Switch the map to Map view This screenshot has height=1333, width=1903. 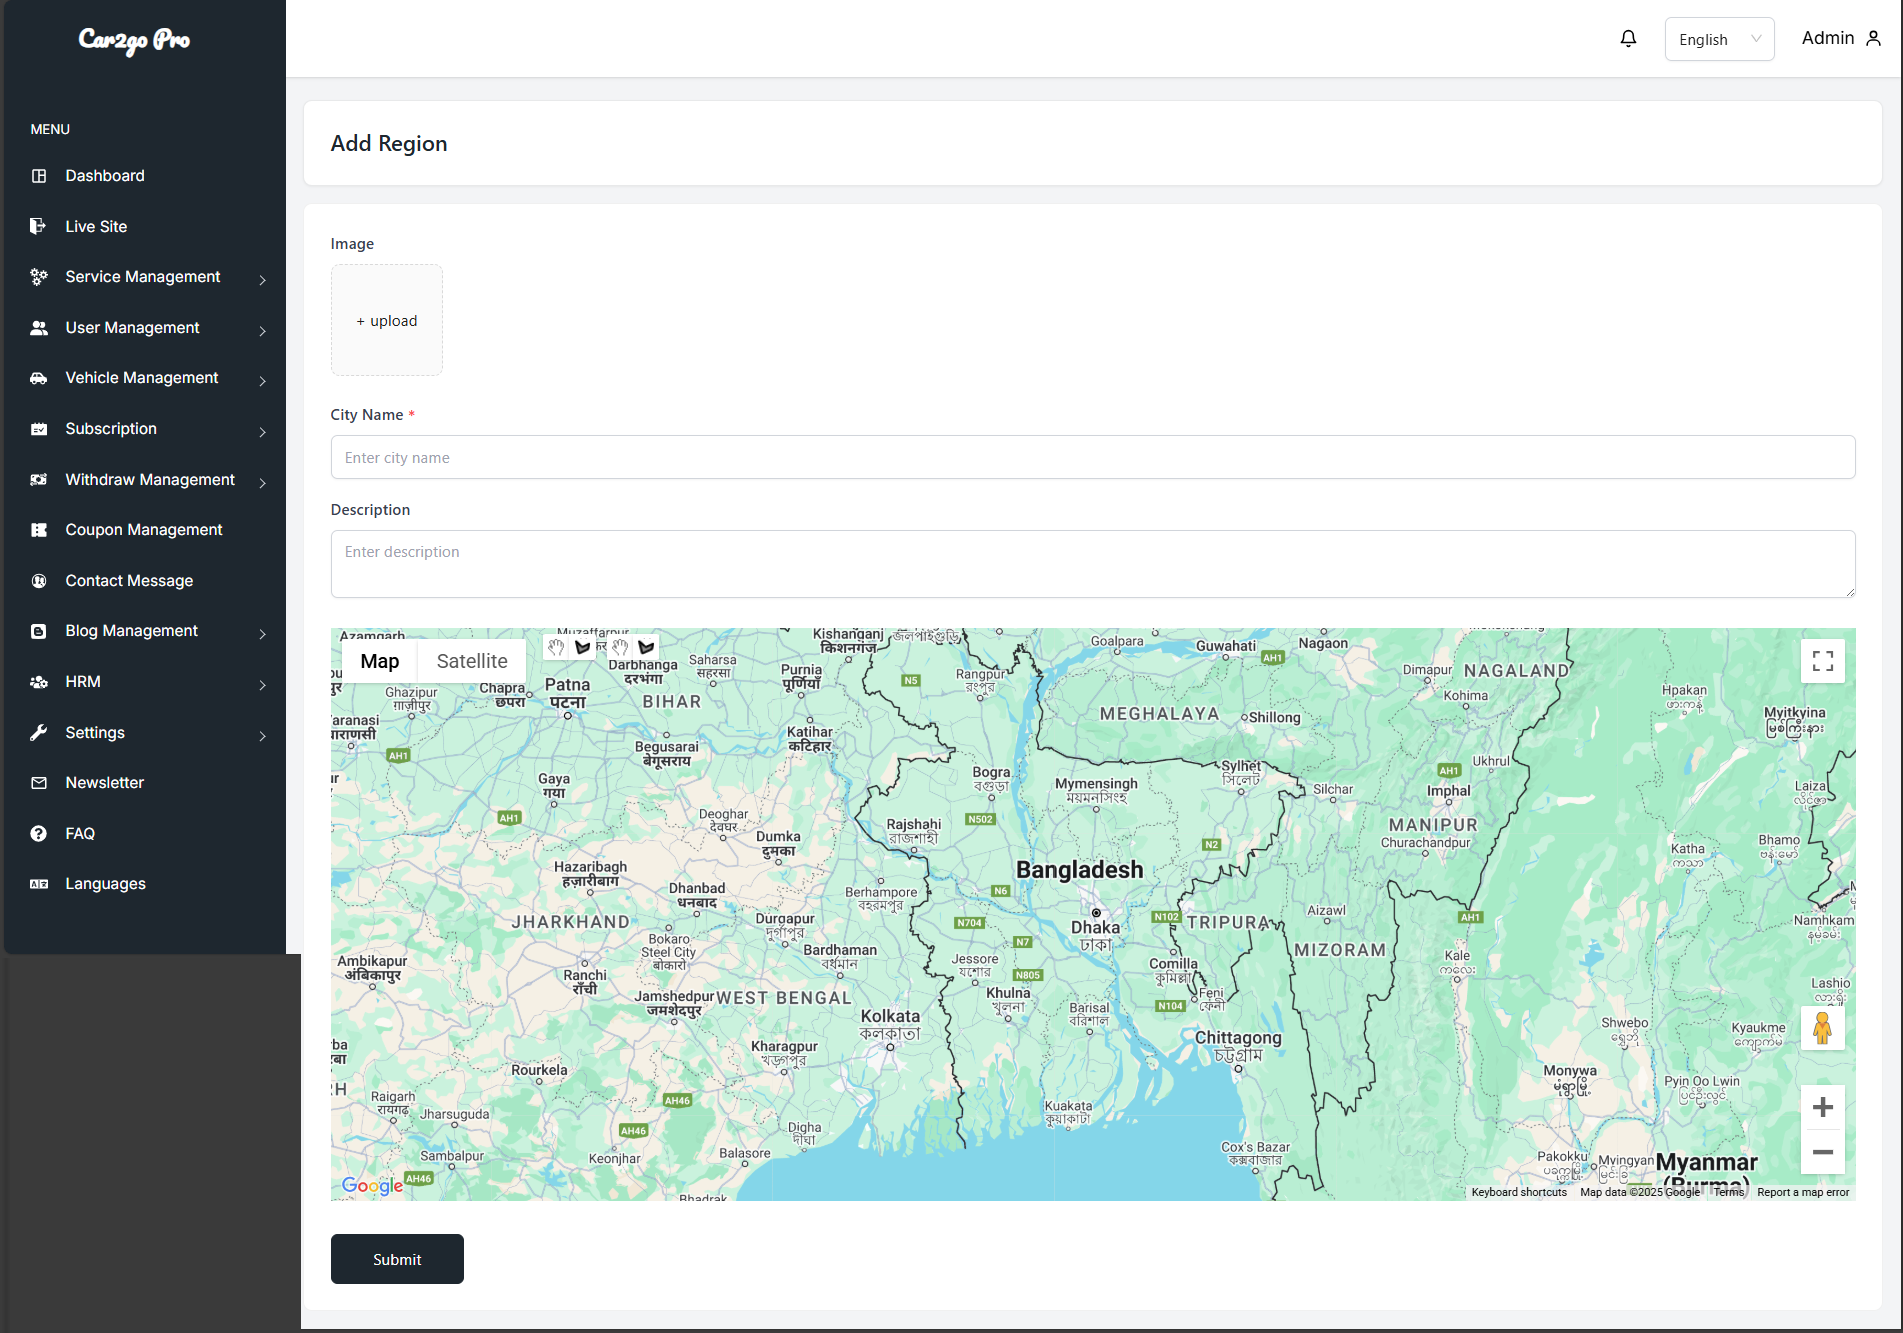(380, 661)
